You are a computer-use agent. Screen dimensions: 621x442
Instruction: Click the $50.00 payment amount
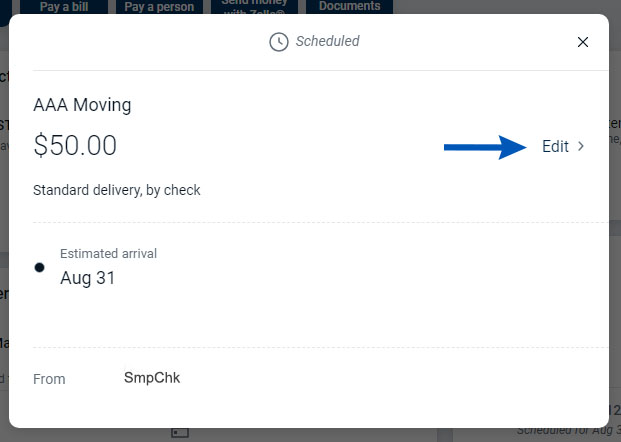click(x=75, y=146)
